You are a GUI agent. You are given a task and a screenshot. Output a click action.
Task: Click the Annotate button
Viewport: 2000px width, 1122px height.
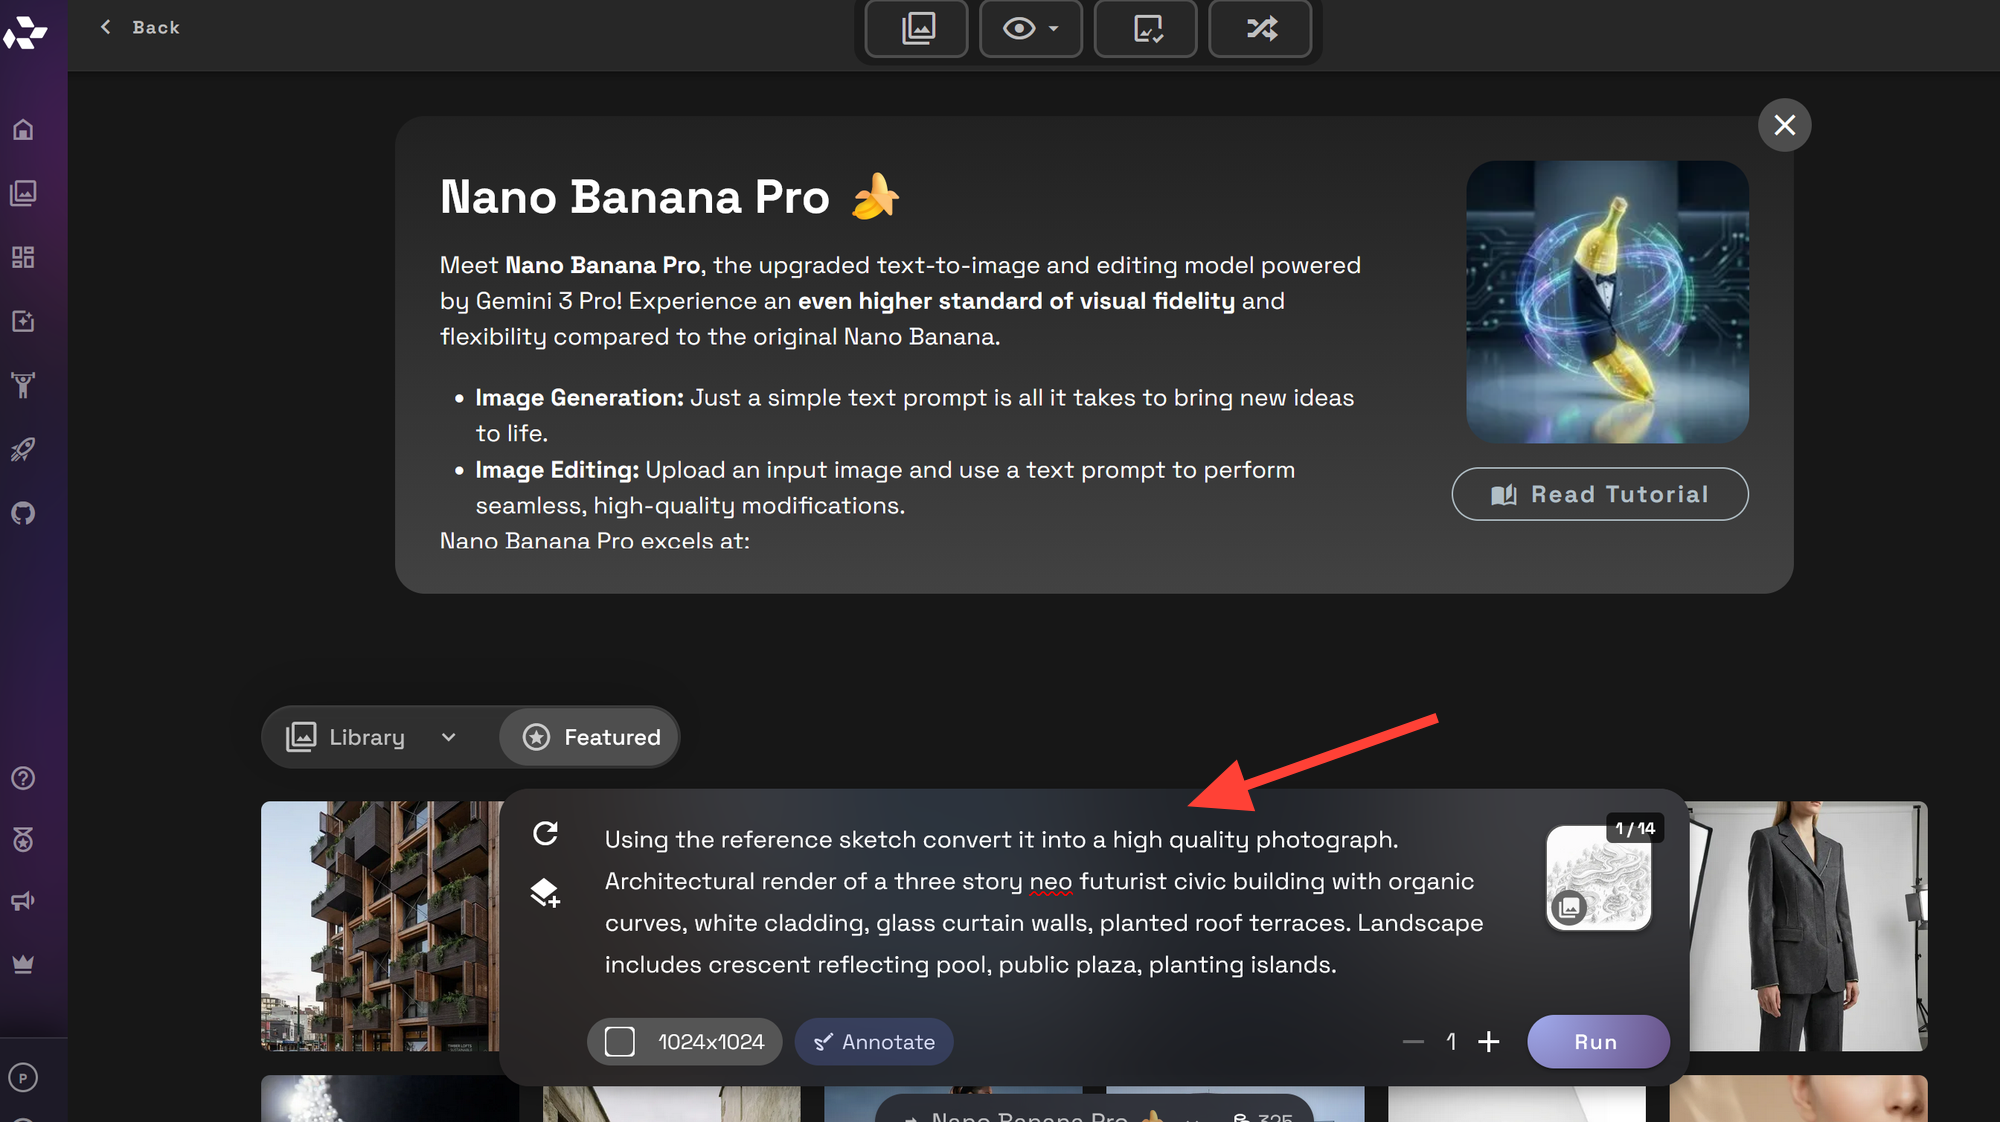coord(874,1042)
